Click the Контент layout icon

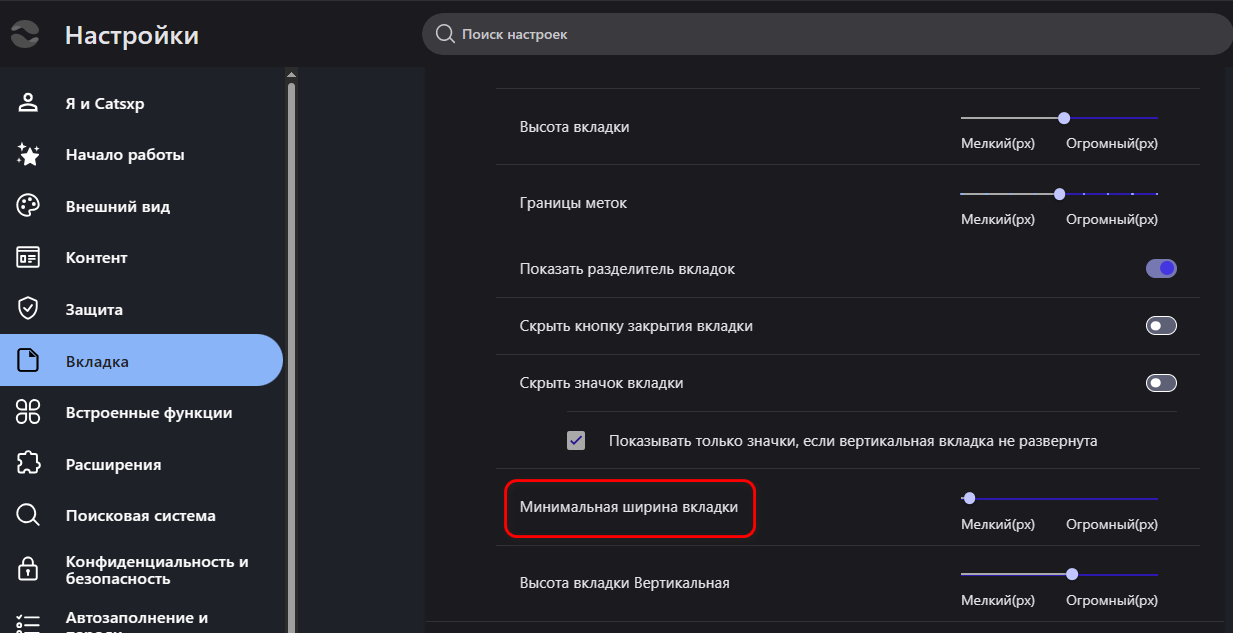[x=28, y=257]
